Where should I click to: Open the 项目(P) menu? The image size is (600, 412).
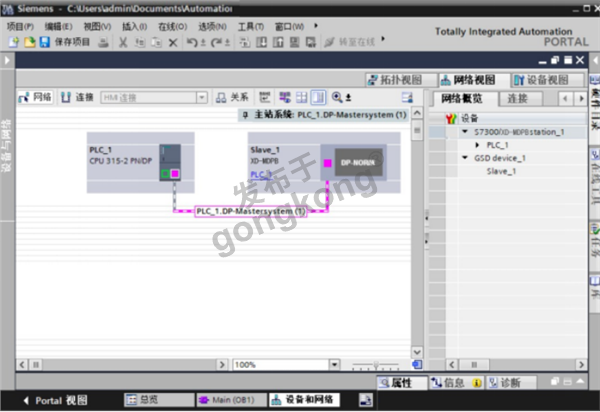point(20,26)
